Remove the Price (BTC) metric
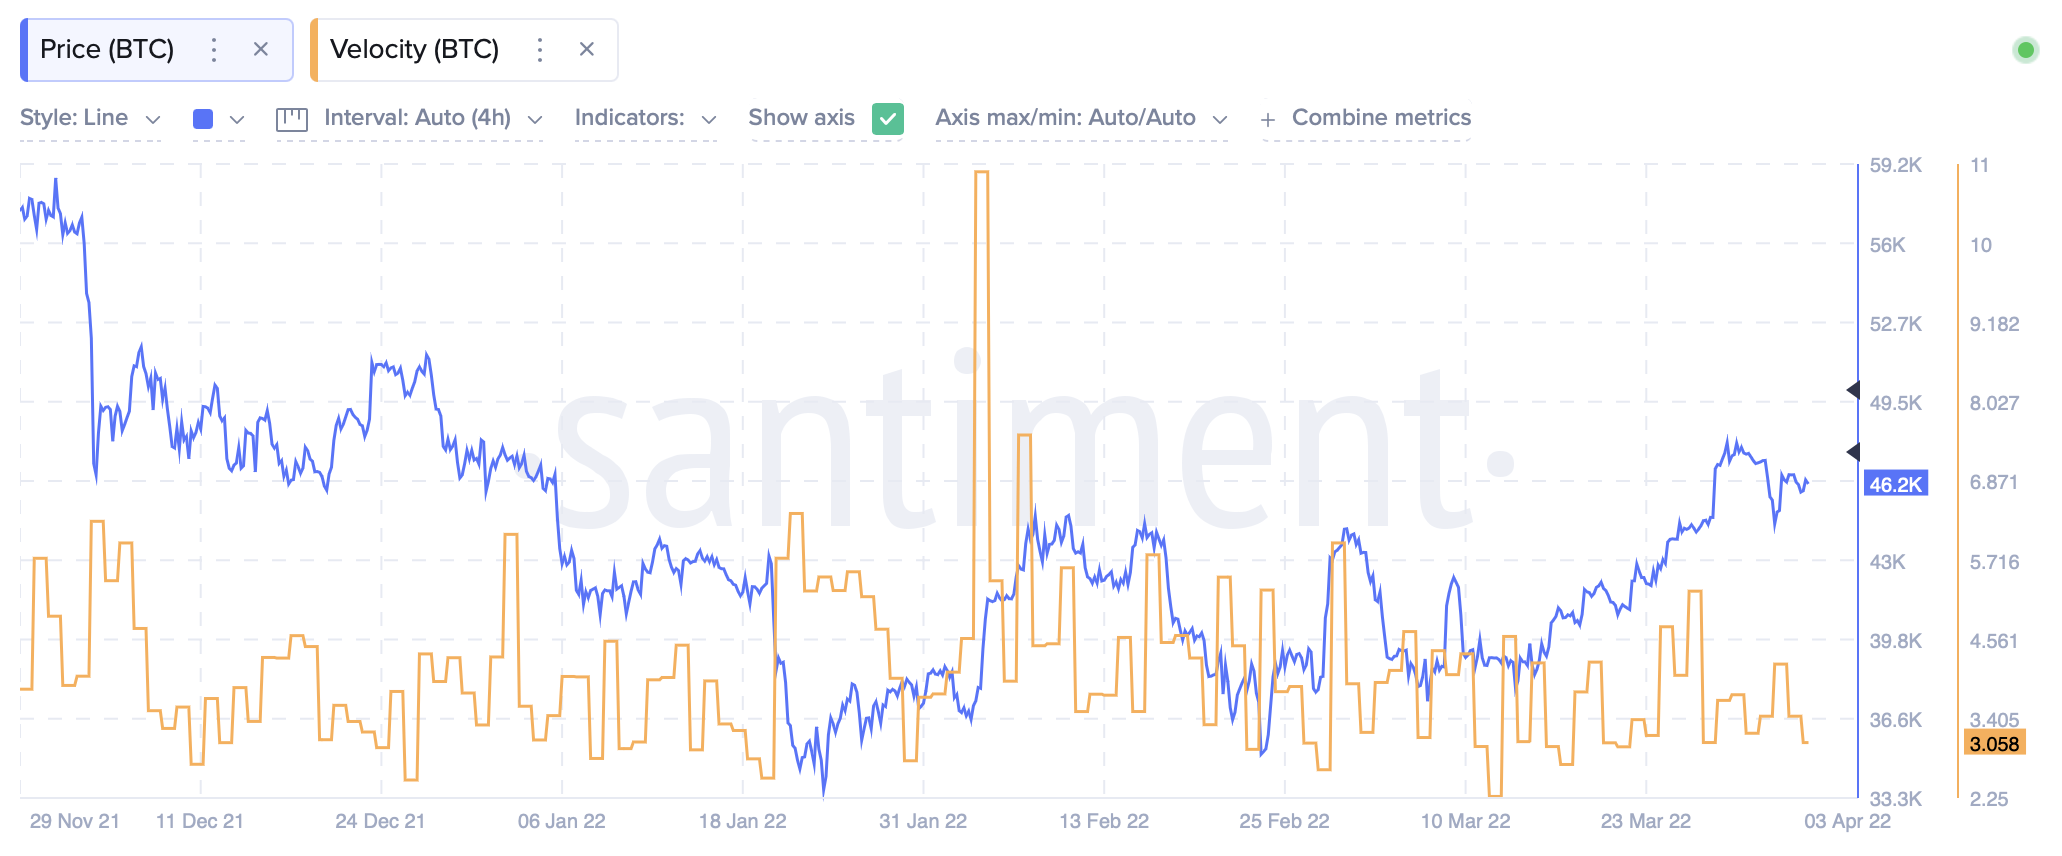Screen dimensions: 2062x856 click(262, 49)
